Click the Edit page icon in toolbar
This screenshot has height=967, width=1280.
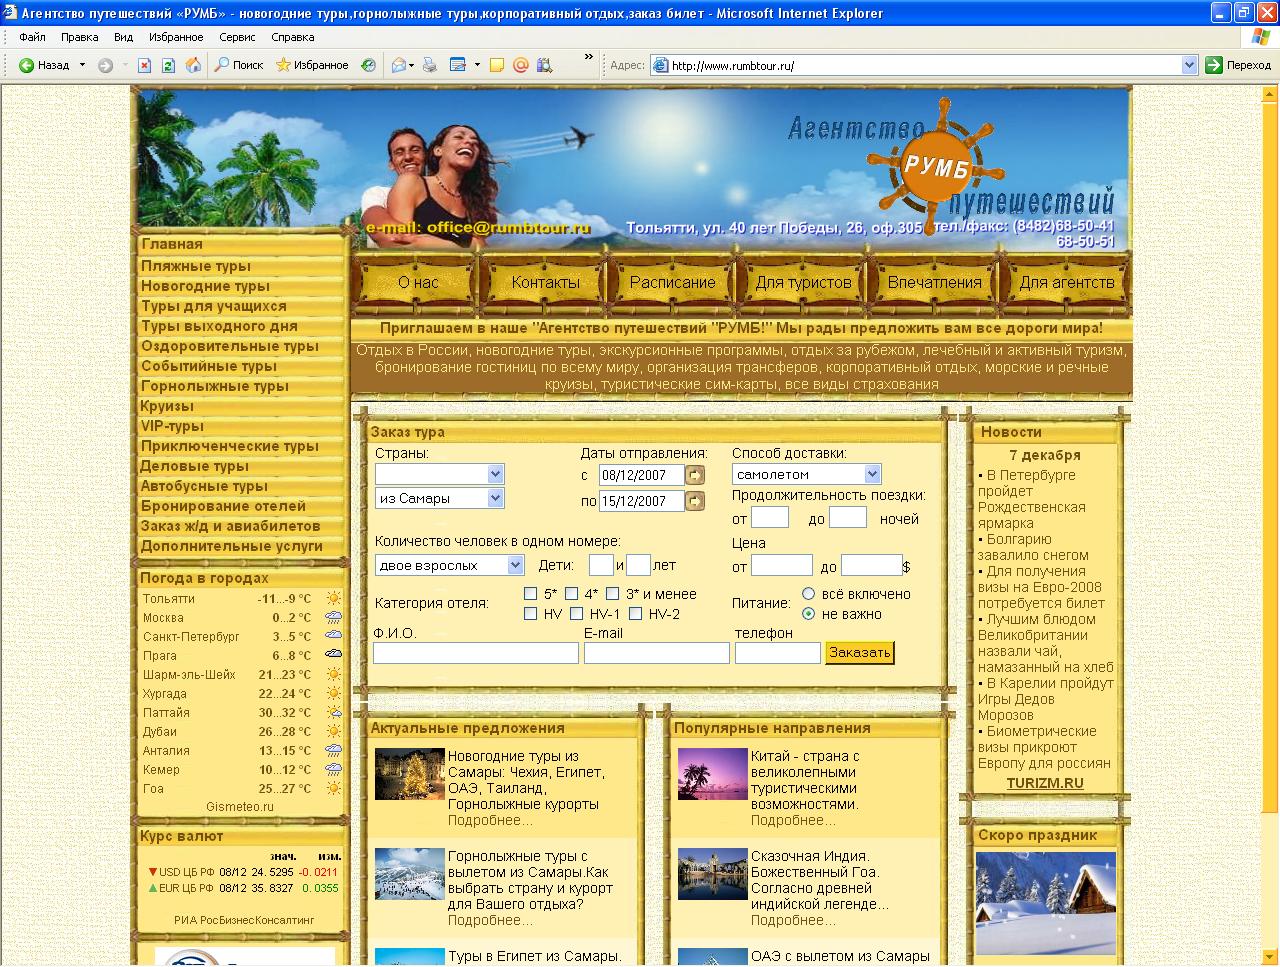(x=458, y=65)
